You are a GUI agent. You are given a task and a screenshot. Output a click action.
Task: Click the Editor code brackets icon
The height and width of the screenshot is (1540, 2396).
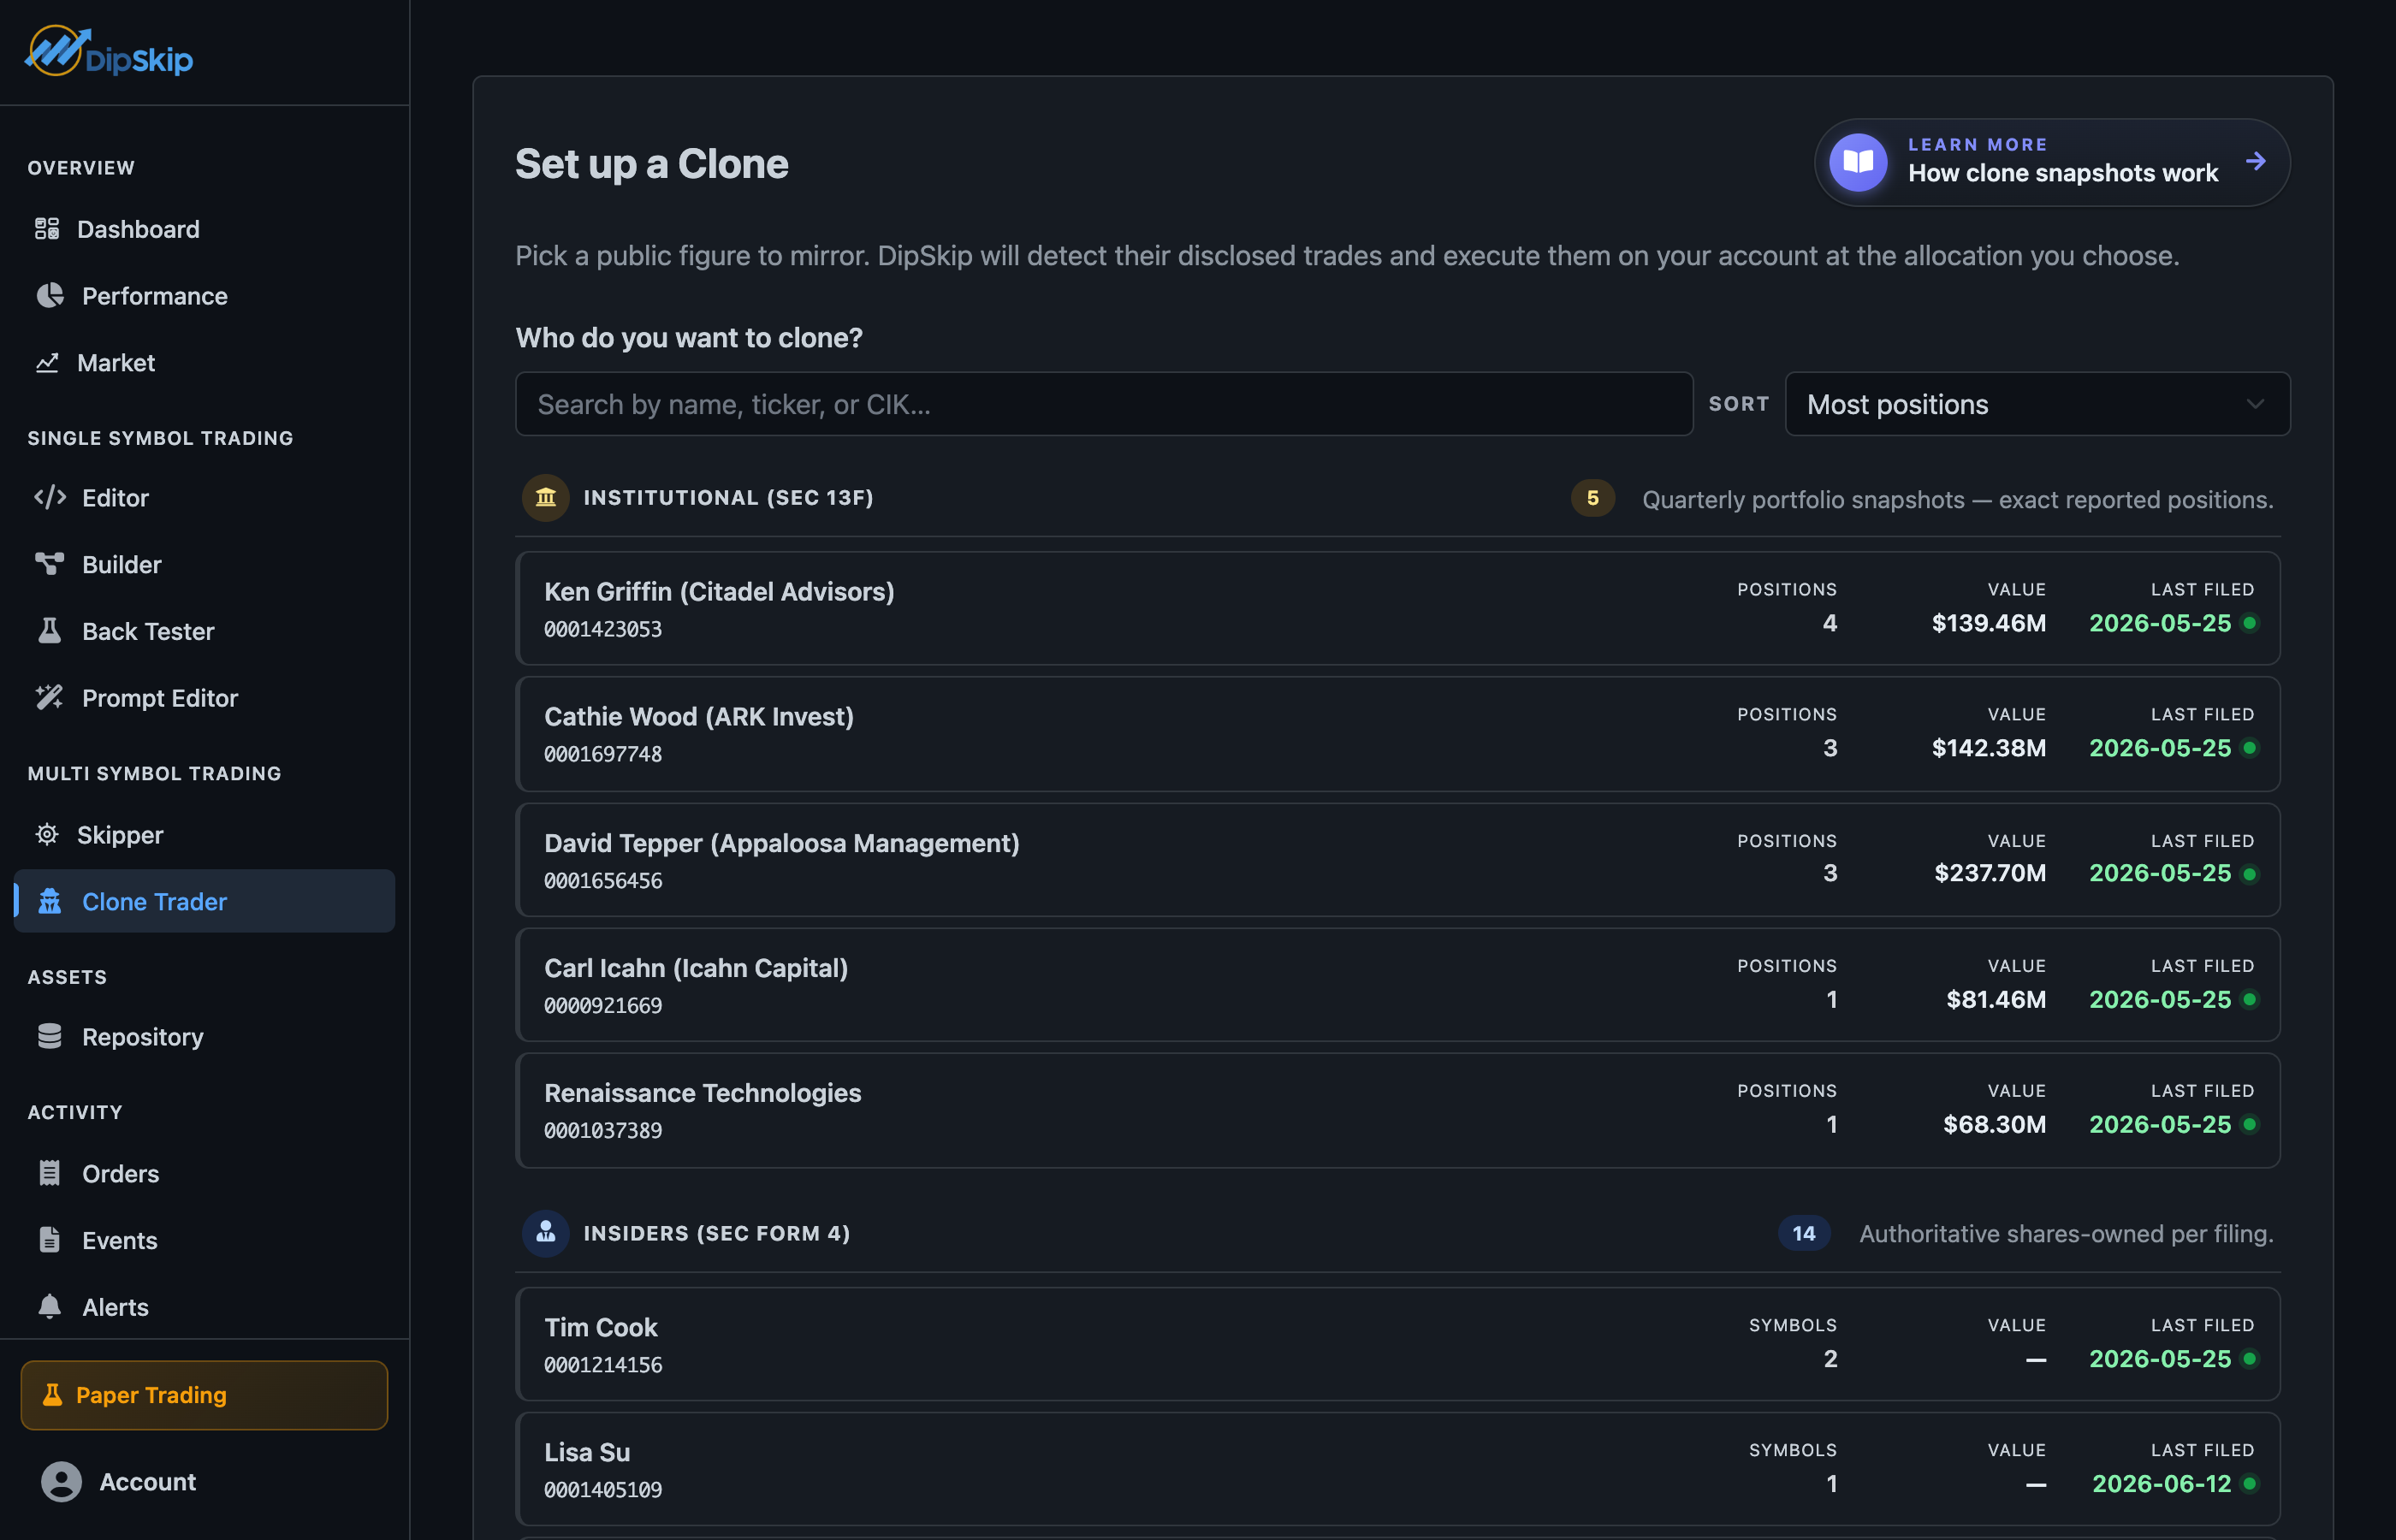pyautogui.click(x=49, y=497)
